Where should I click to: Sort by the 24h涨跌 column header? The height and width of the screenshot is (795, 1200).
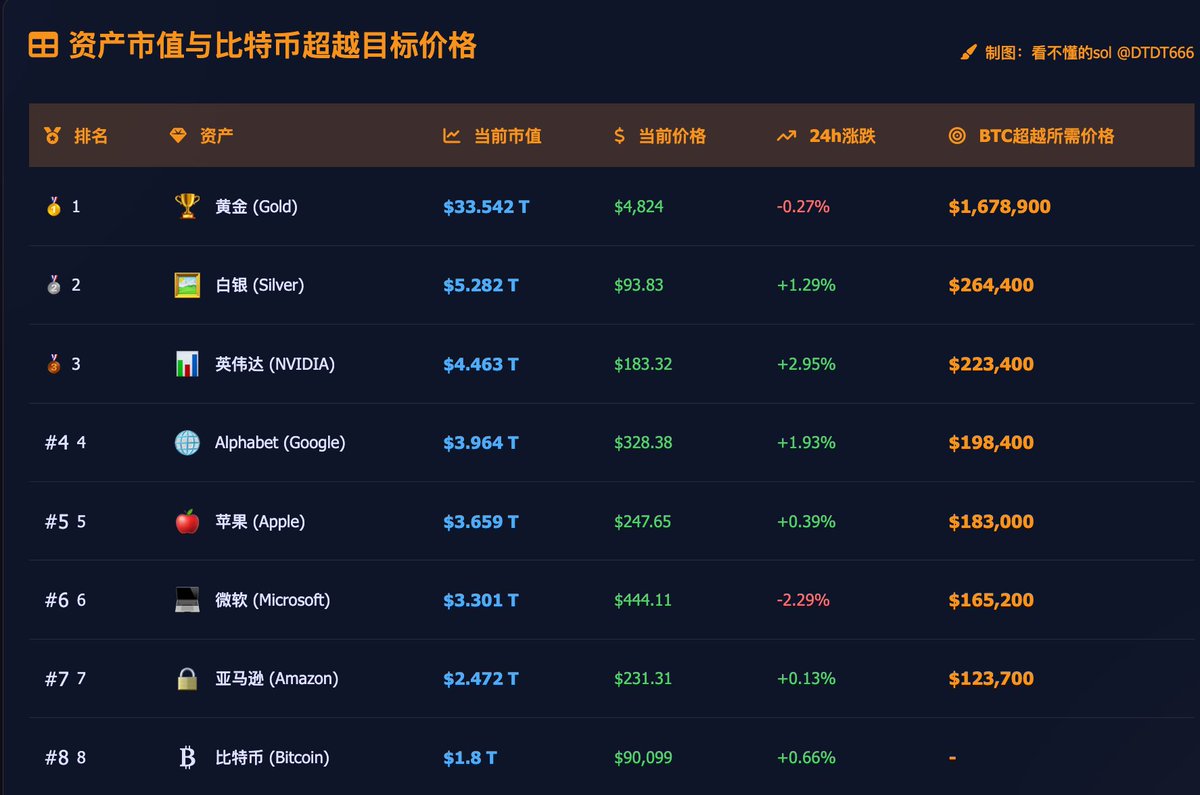point(842,136)
